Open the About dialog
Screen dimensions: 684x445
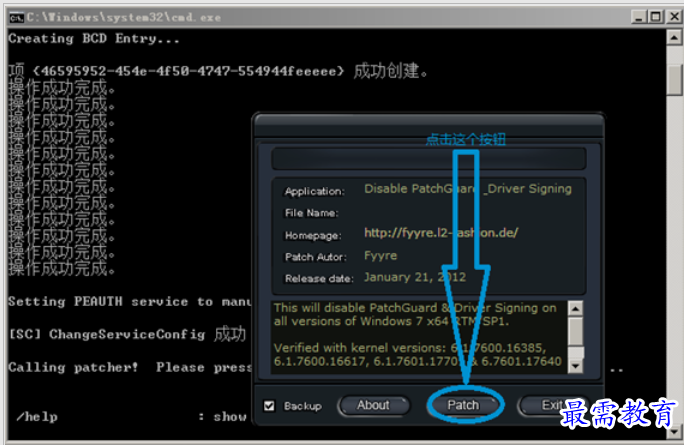(373, 405)
